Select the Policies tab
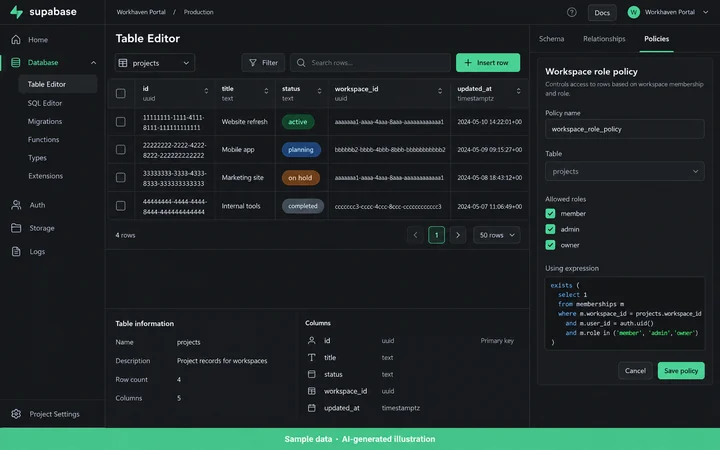 (656, 39)
